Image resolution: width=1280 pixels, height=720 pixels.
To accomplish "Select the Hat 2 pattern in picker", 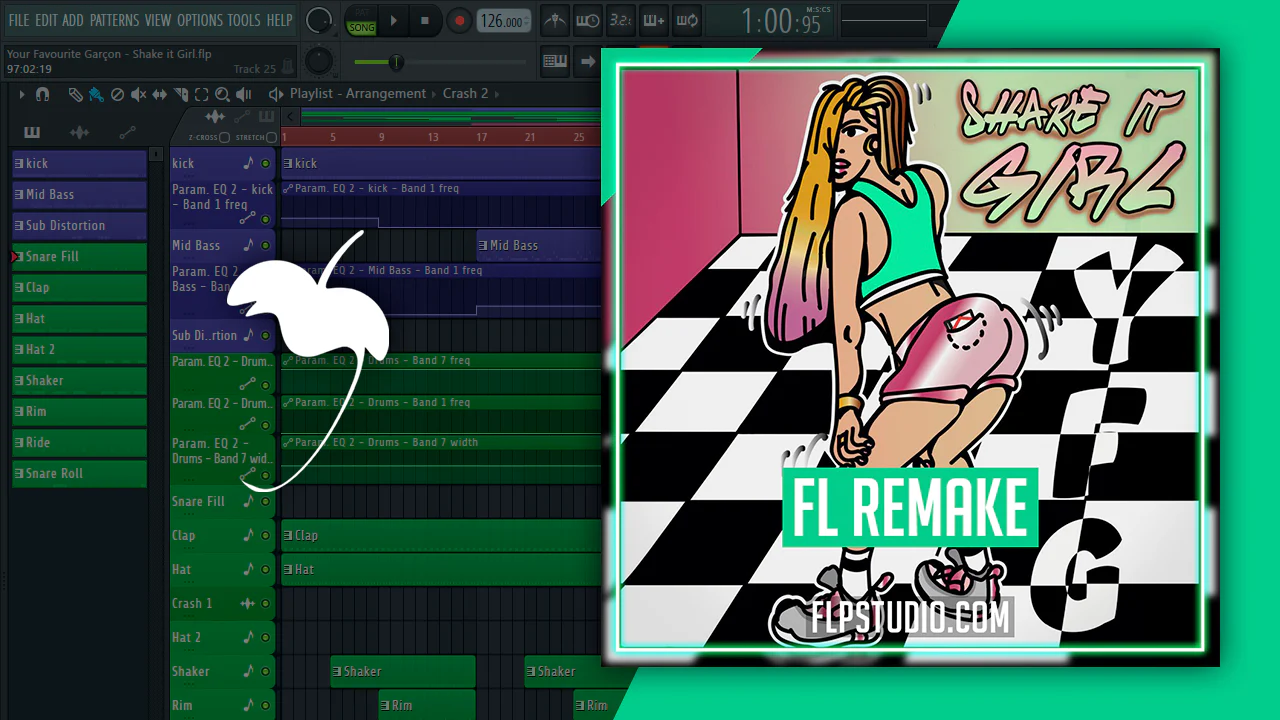I will [x=79, y=350].
